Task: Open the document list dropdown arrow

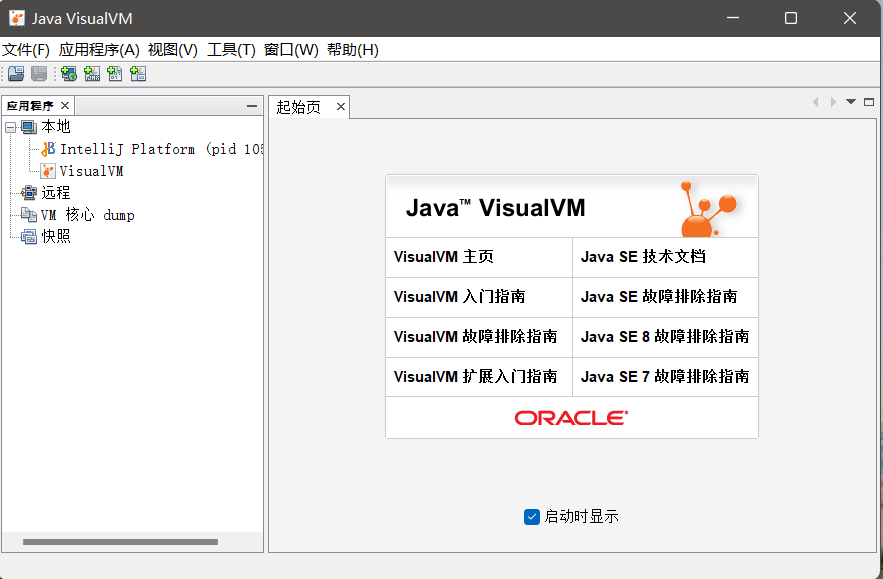Action: 851,102
